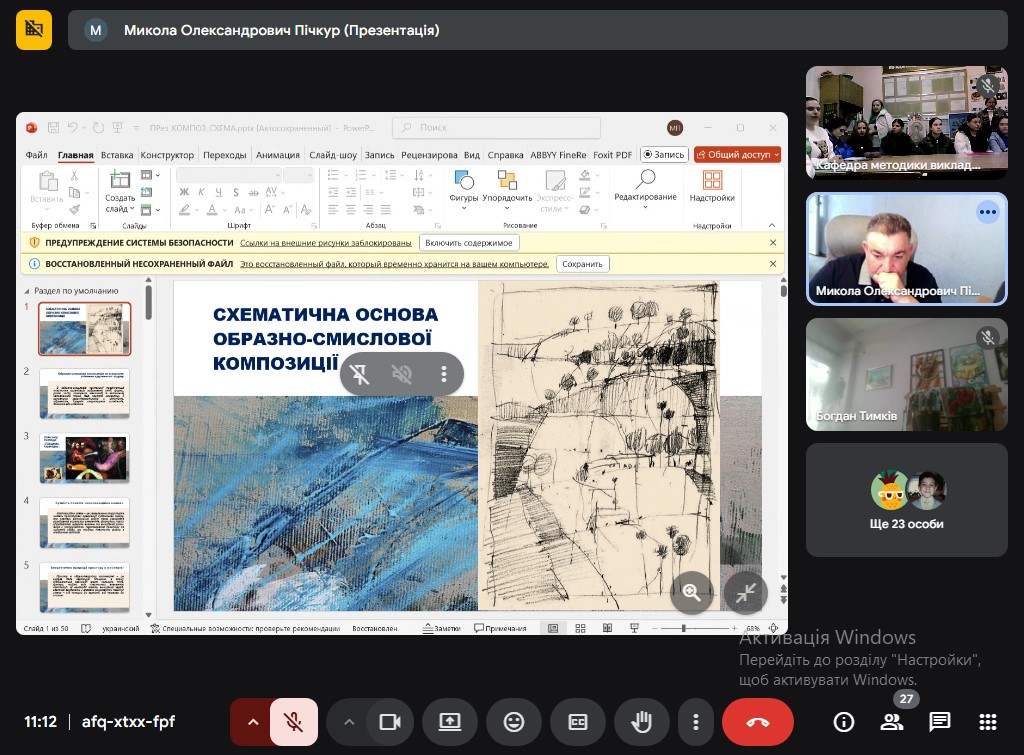Screen dimensions: 1024x755
Task: Select Богдан Тимків's video tile
Action: (906, 374)
